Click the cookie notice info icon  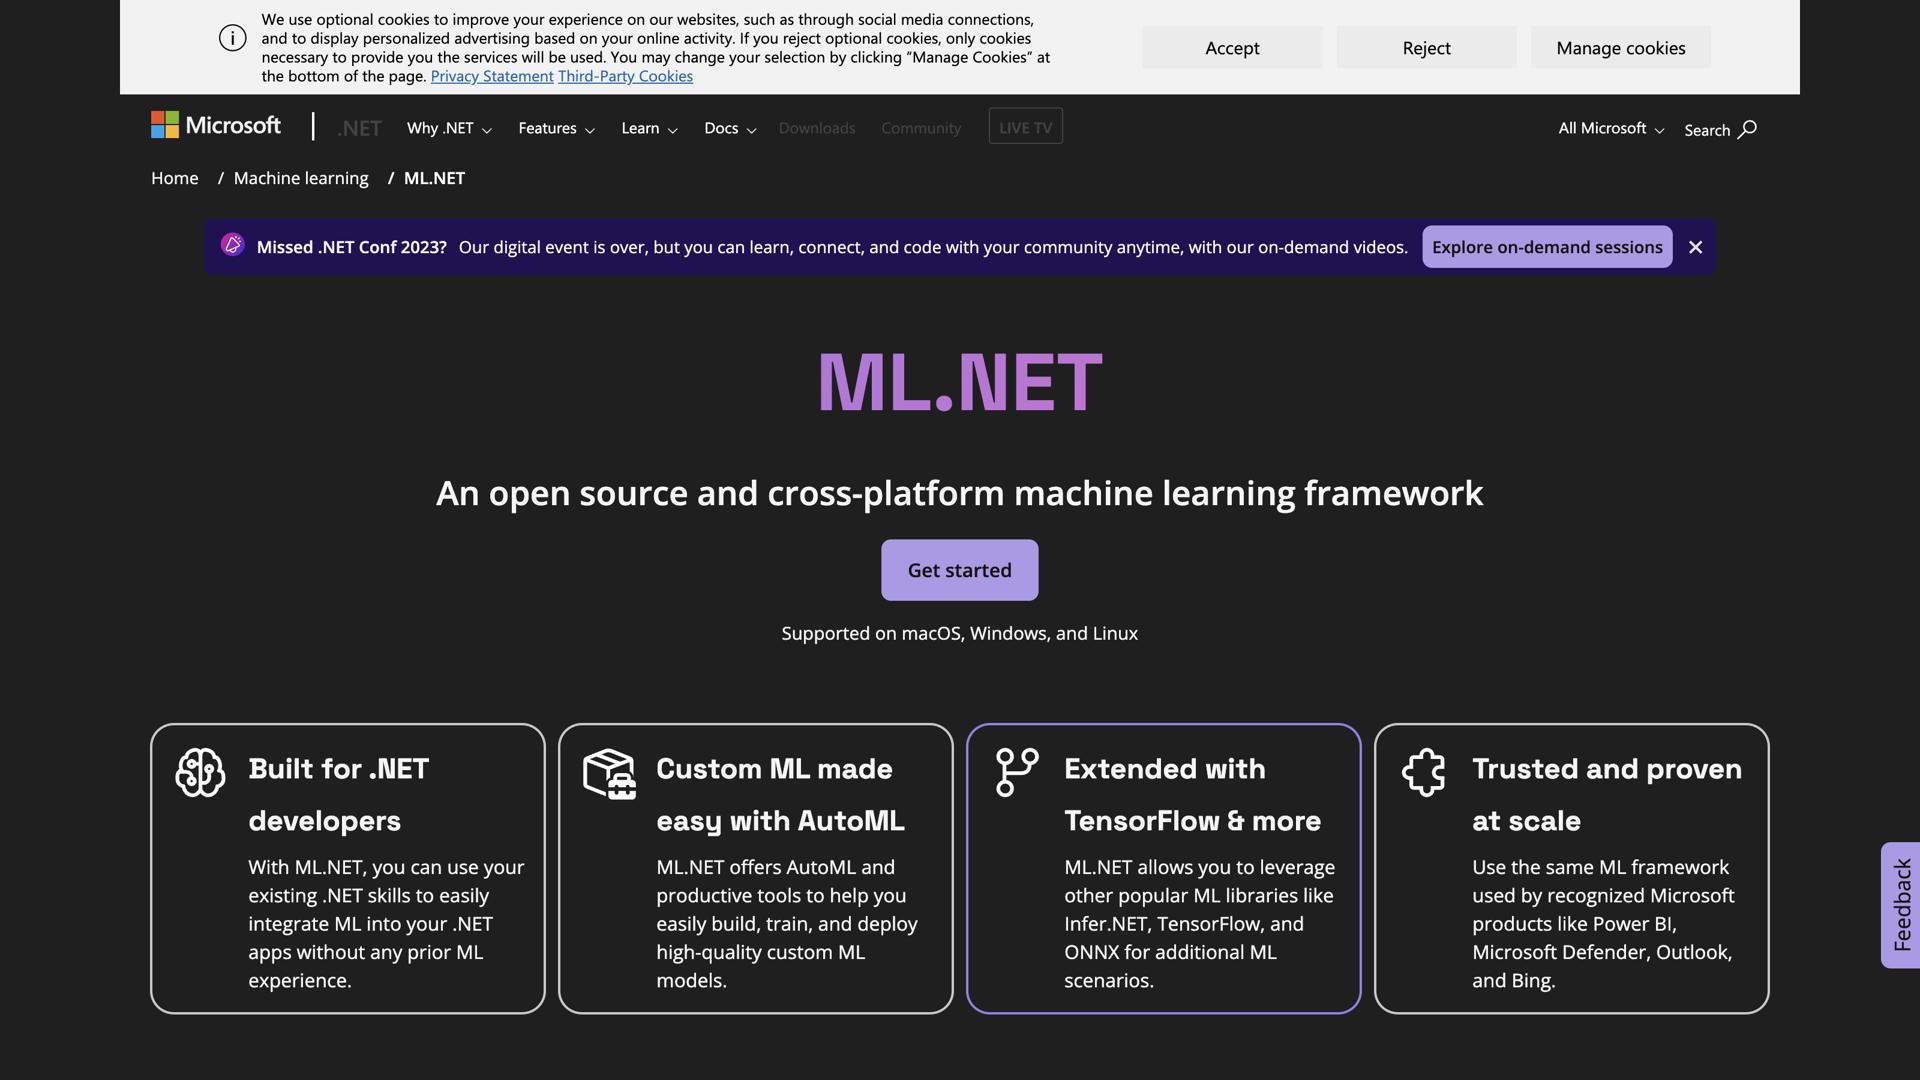click(232, 38)
